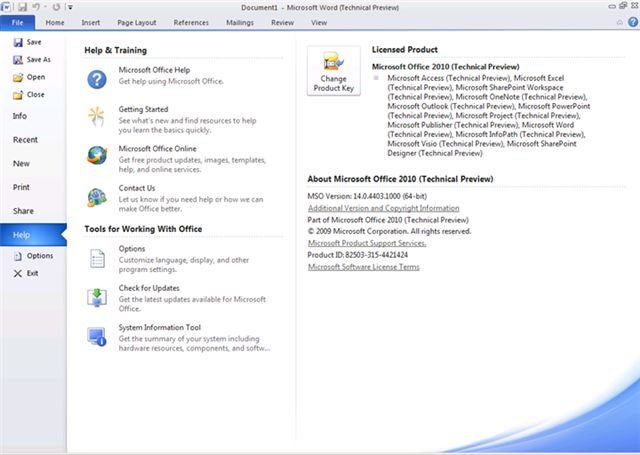Image resolution: width=640 pixels, height=455 pixels.
Task: Launch the System Information Tool monitor icon
Action: point(97,337)
